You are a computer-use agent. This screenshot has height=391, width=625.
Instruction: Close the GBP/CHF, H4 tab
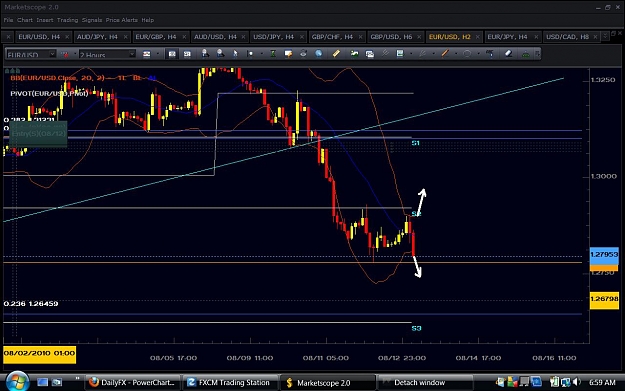pos(360,37)
